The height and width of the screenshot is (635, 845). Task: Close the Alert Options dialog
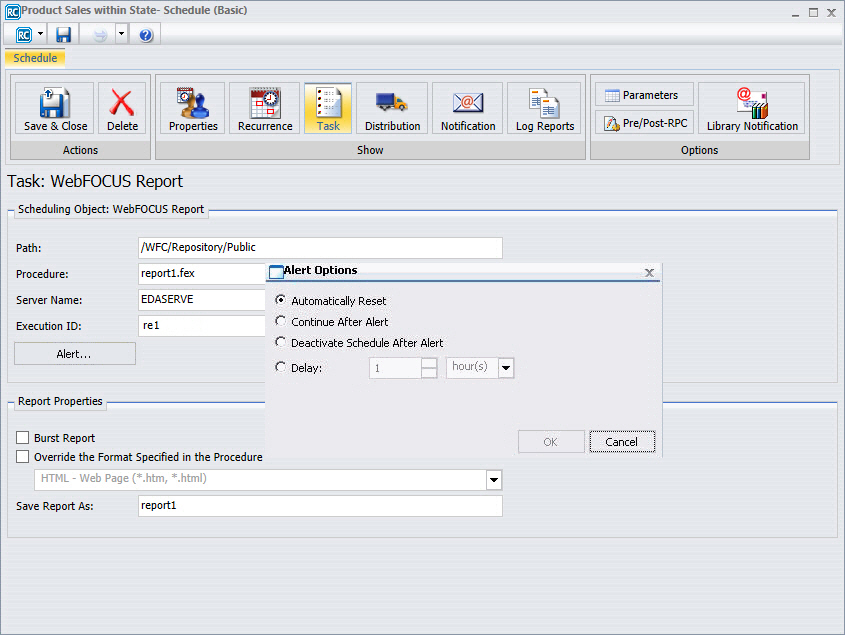point(649,273)
